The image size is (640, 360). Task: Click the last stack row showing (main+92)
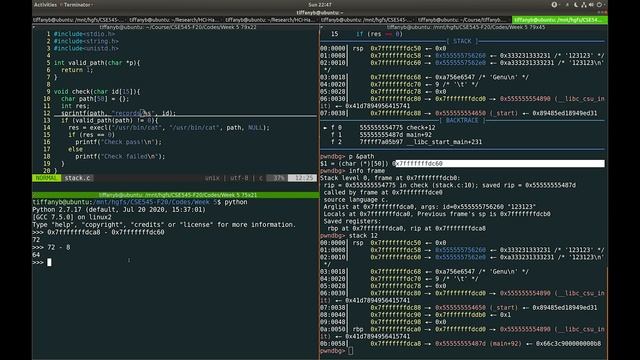point(461,344)
